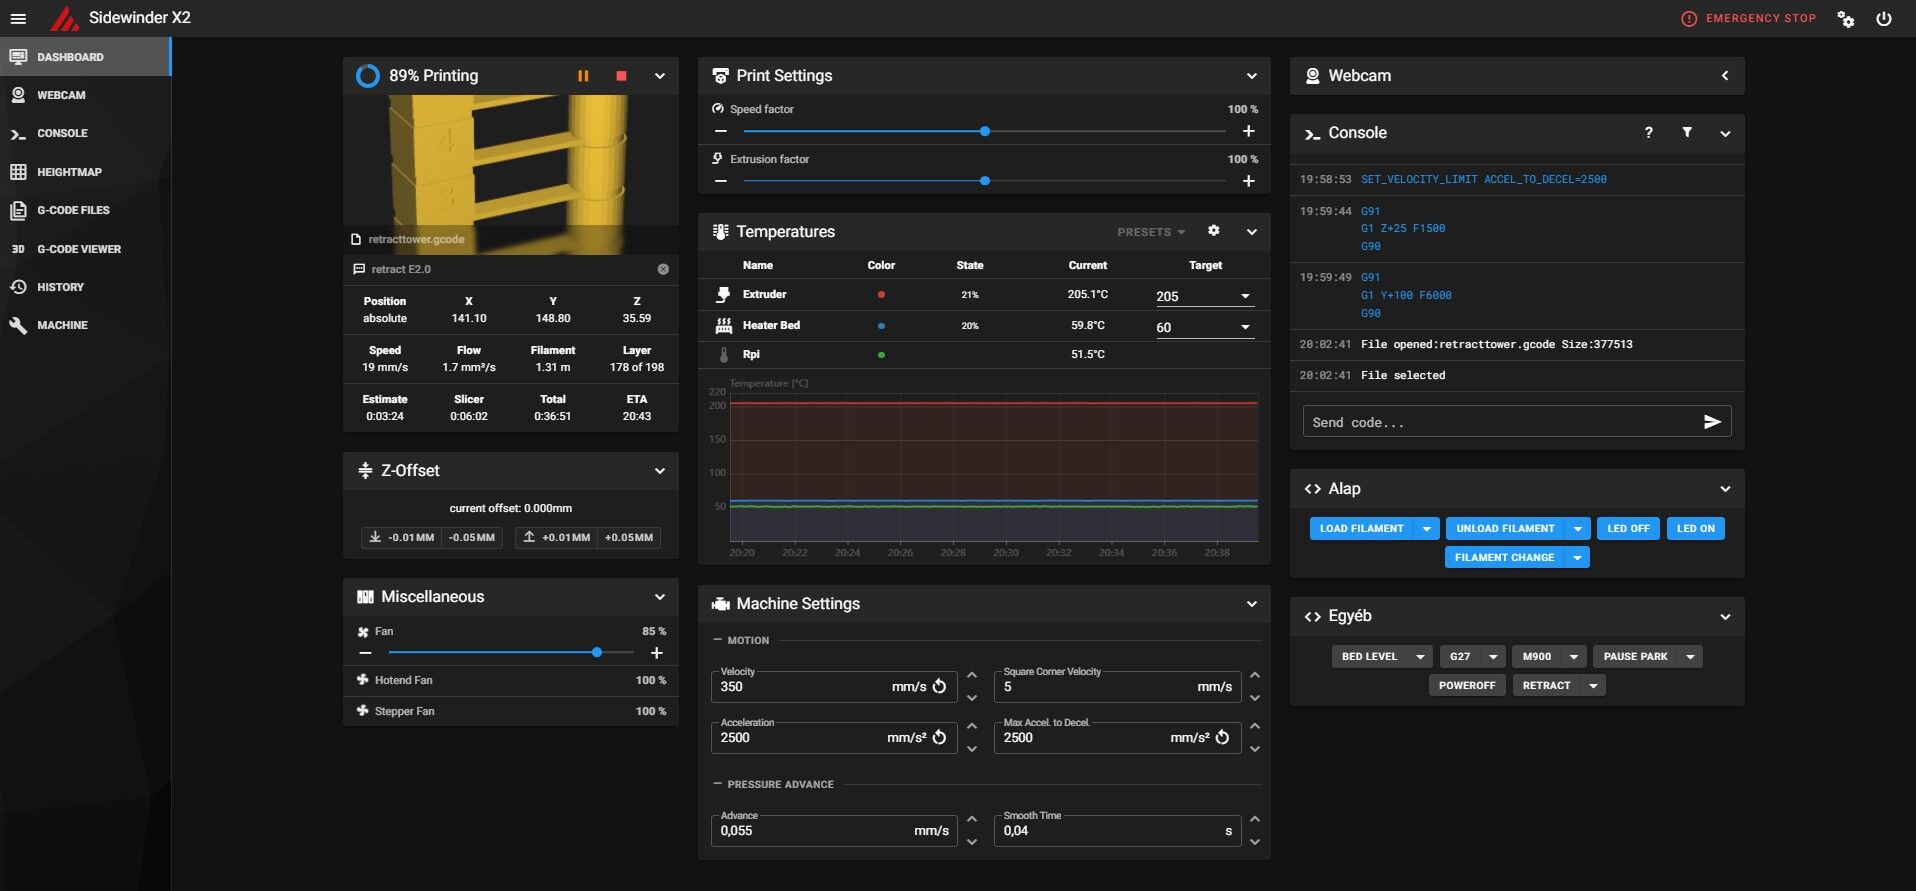Open the console filter icon
This screenshot has height=891, width=1916.
(x=1687, y=132)
